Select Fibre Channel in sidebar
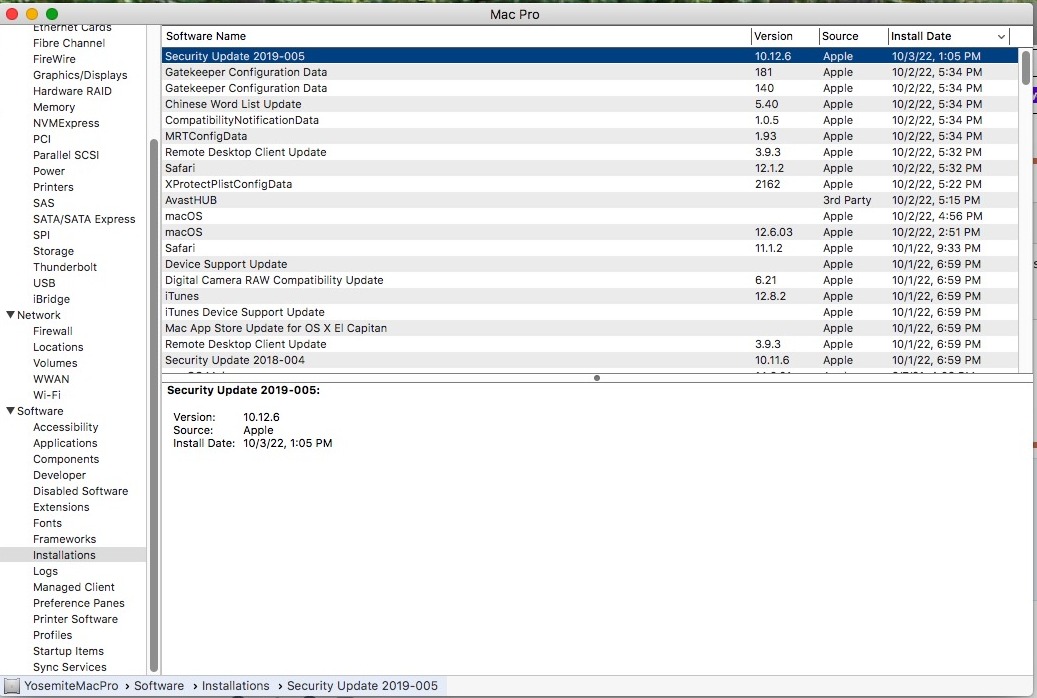Image resolution: width=1037 pixels, height=698 pixels. point(69,43)
